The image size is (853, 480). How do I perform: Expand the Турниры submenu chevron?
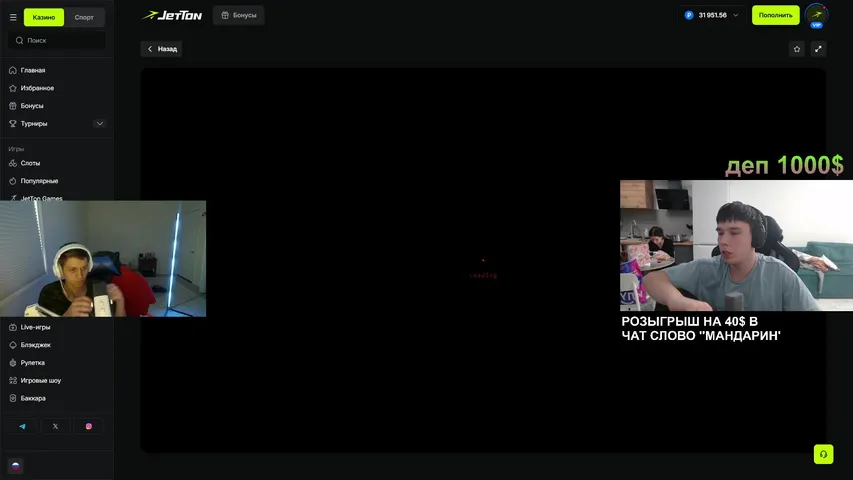(99, 124)
